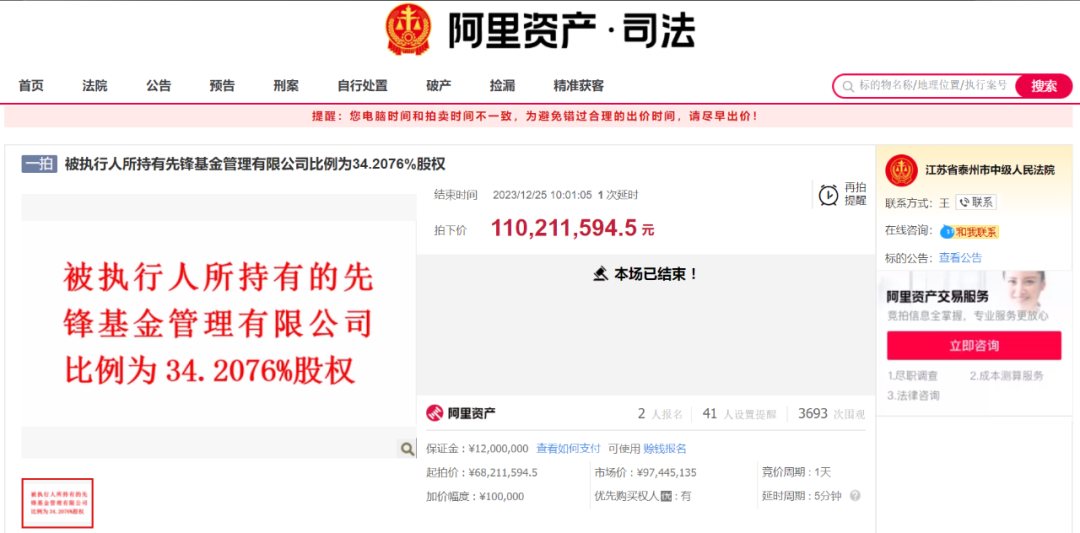Click the end time 2023/12/25 10:01:05

543,195
